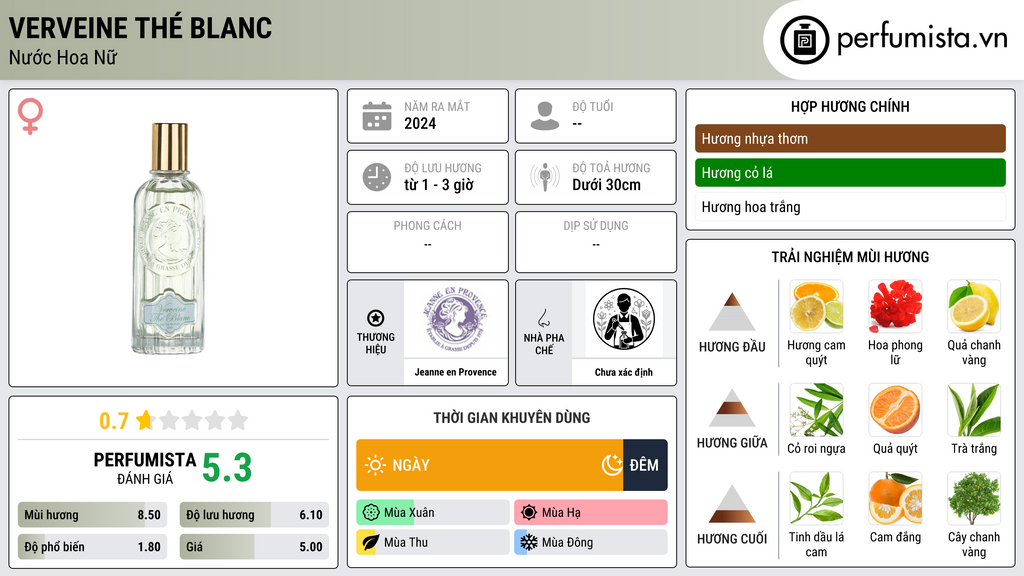Image resolution: width=1024 pixels, height=576 pixels.
Task: Click the nose icon above Nhà pha chế
Action: [543, 318]
